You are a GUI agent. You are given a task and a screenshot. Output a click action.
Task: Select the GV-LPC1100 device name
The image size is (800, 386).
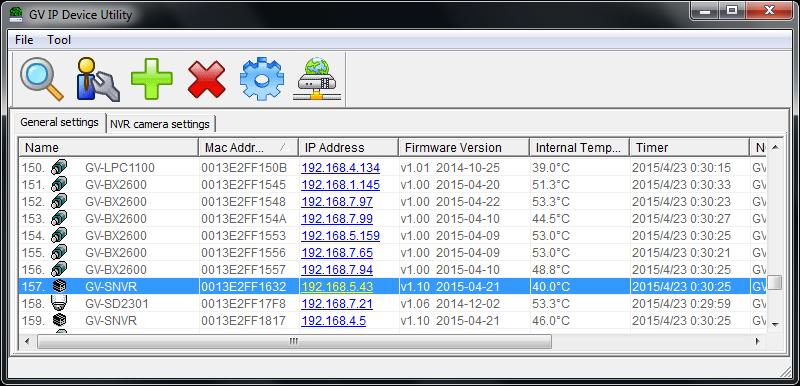pos(120,168)
